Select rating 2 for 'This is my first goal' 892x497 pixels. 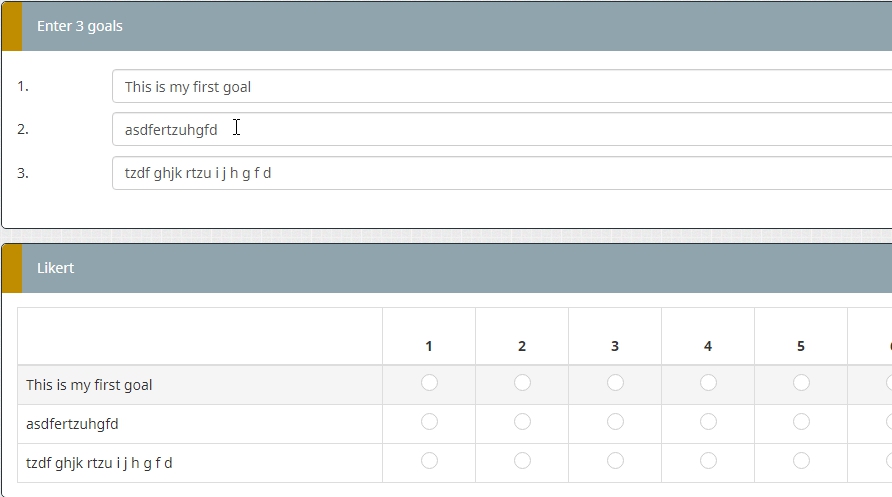coord(522,383)
